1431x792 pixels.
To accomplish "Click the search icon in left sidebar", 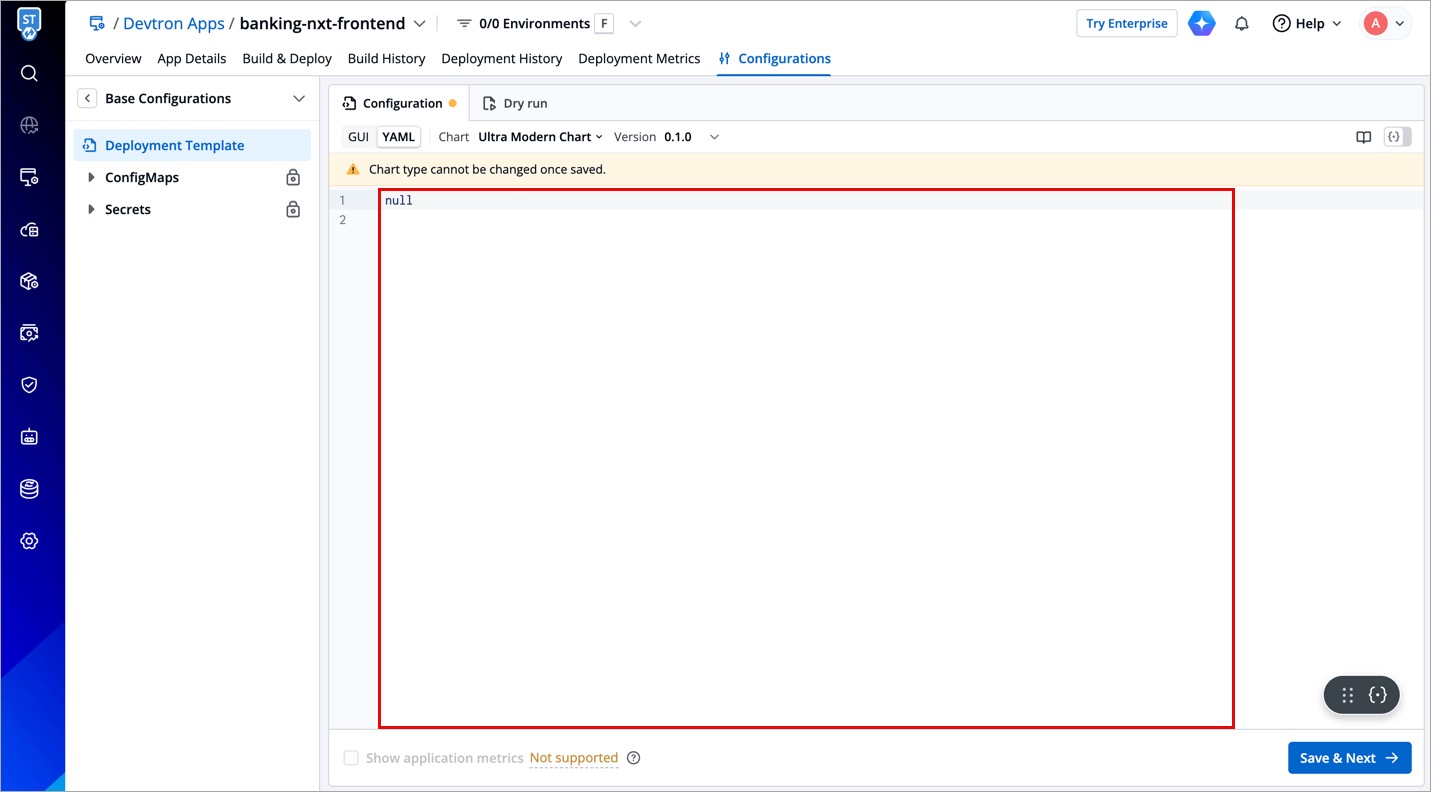I will 29,73.
